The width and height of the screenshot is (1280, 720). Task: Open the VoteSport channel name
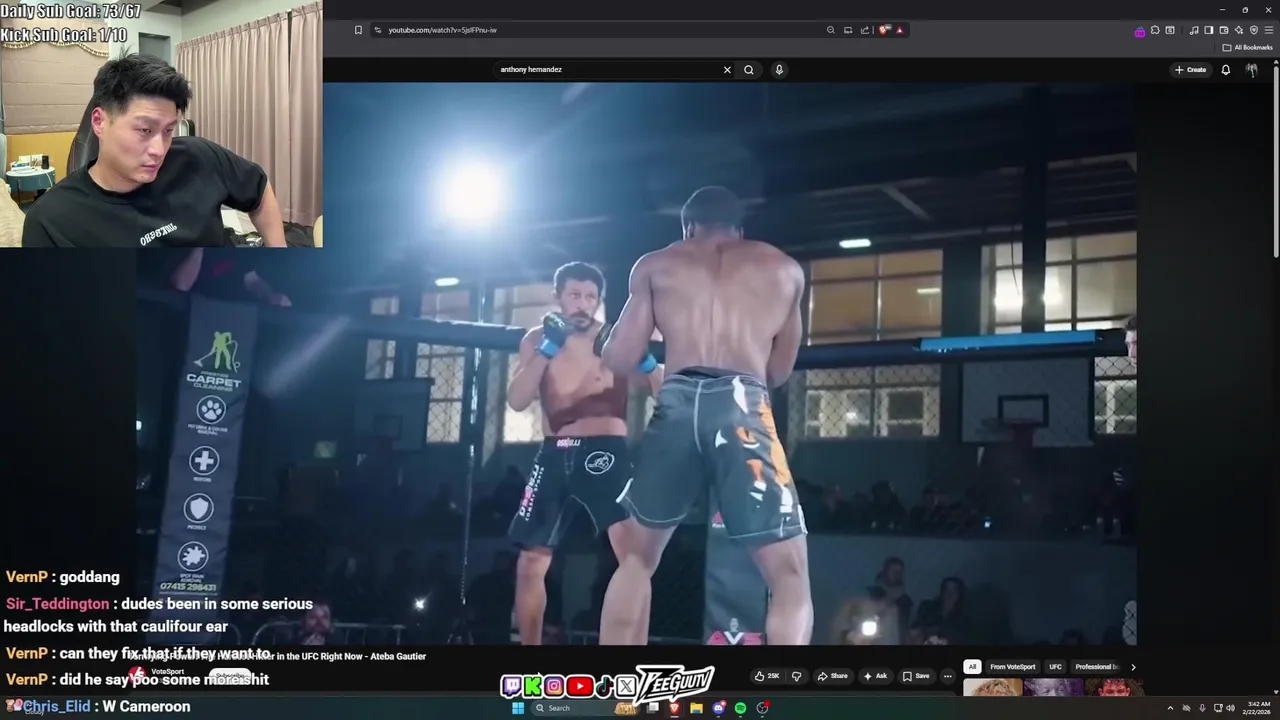coord(167,672)
